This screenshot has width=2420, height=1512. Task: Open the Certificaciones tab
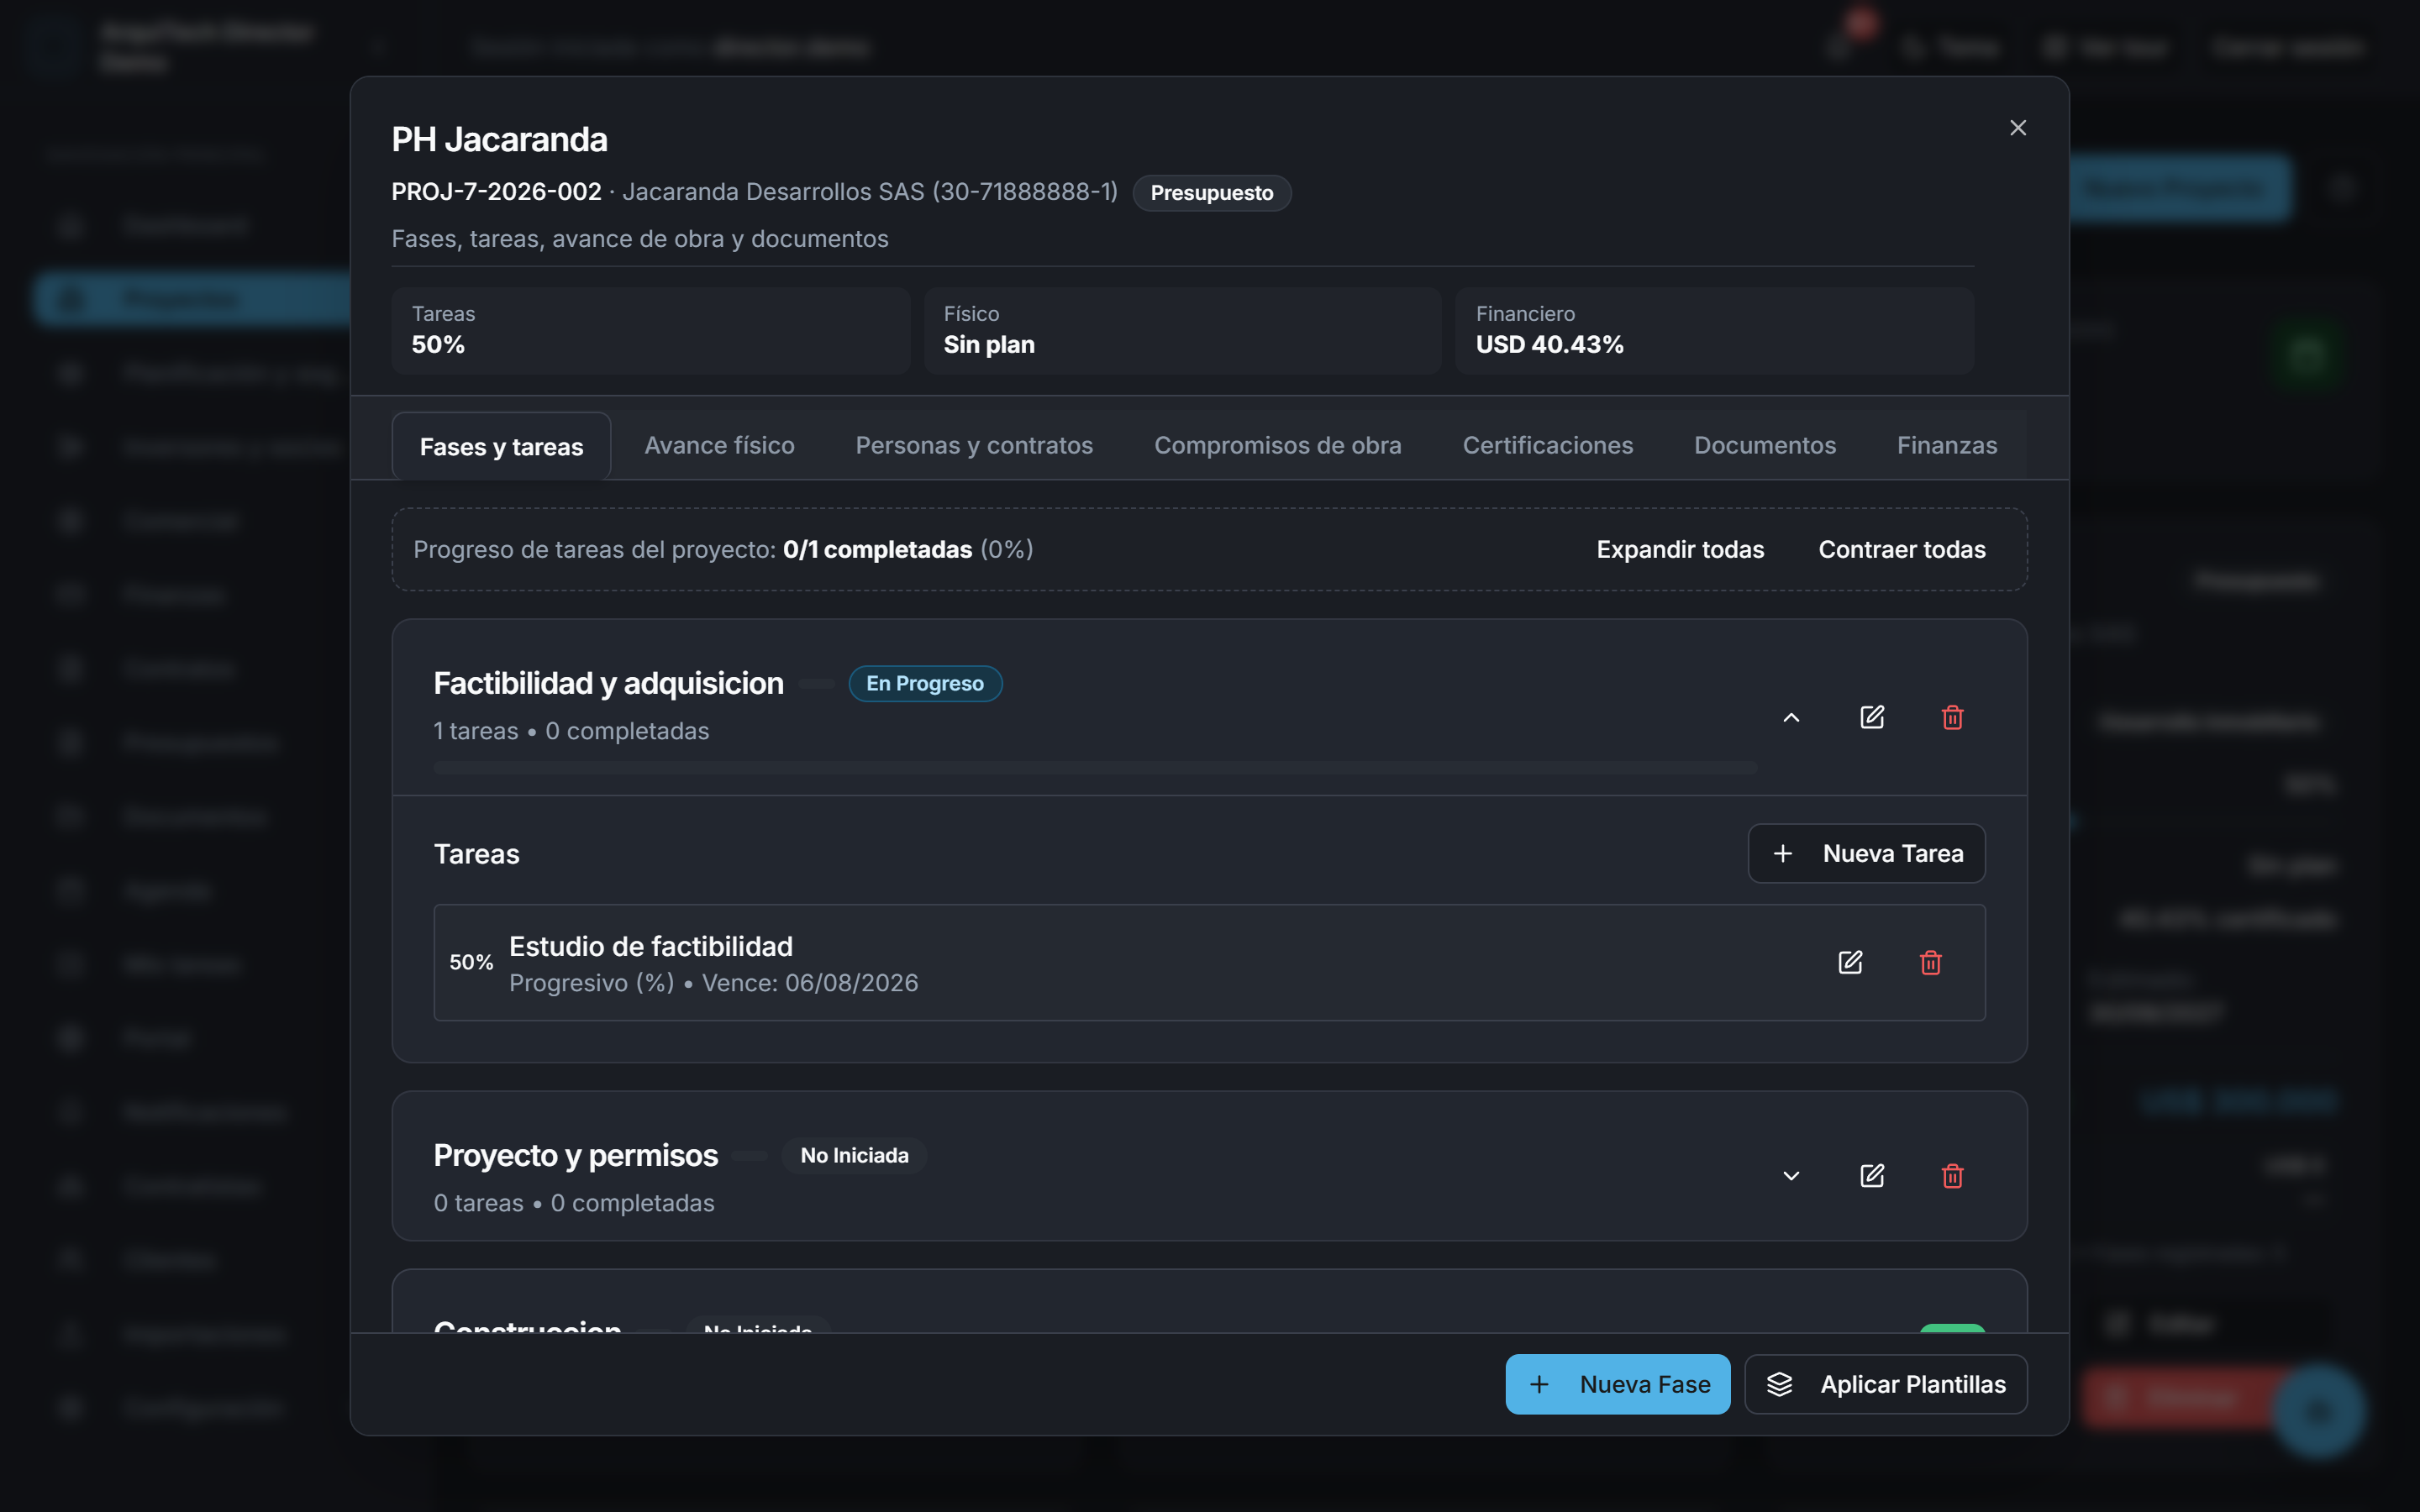(x=1548, y=445)
